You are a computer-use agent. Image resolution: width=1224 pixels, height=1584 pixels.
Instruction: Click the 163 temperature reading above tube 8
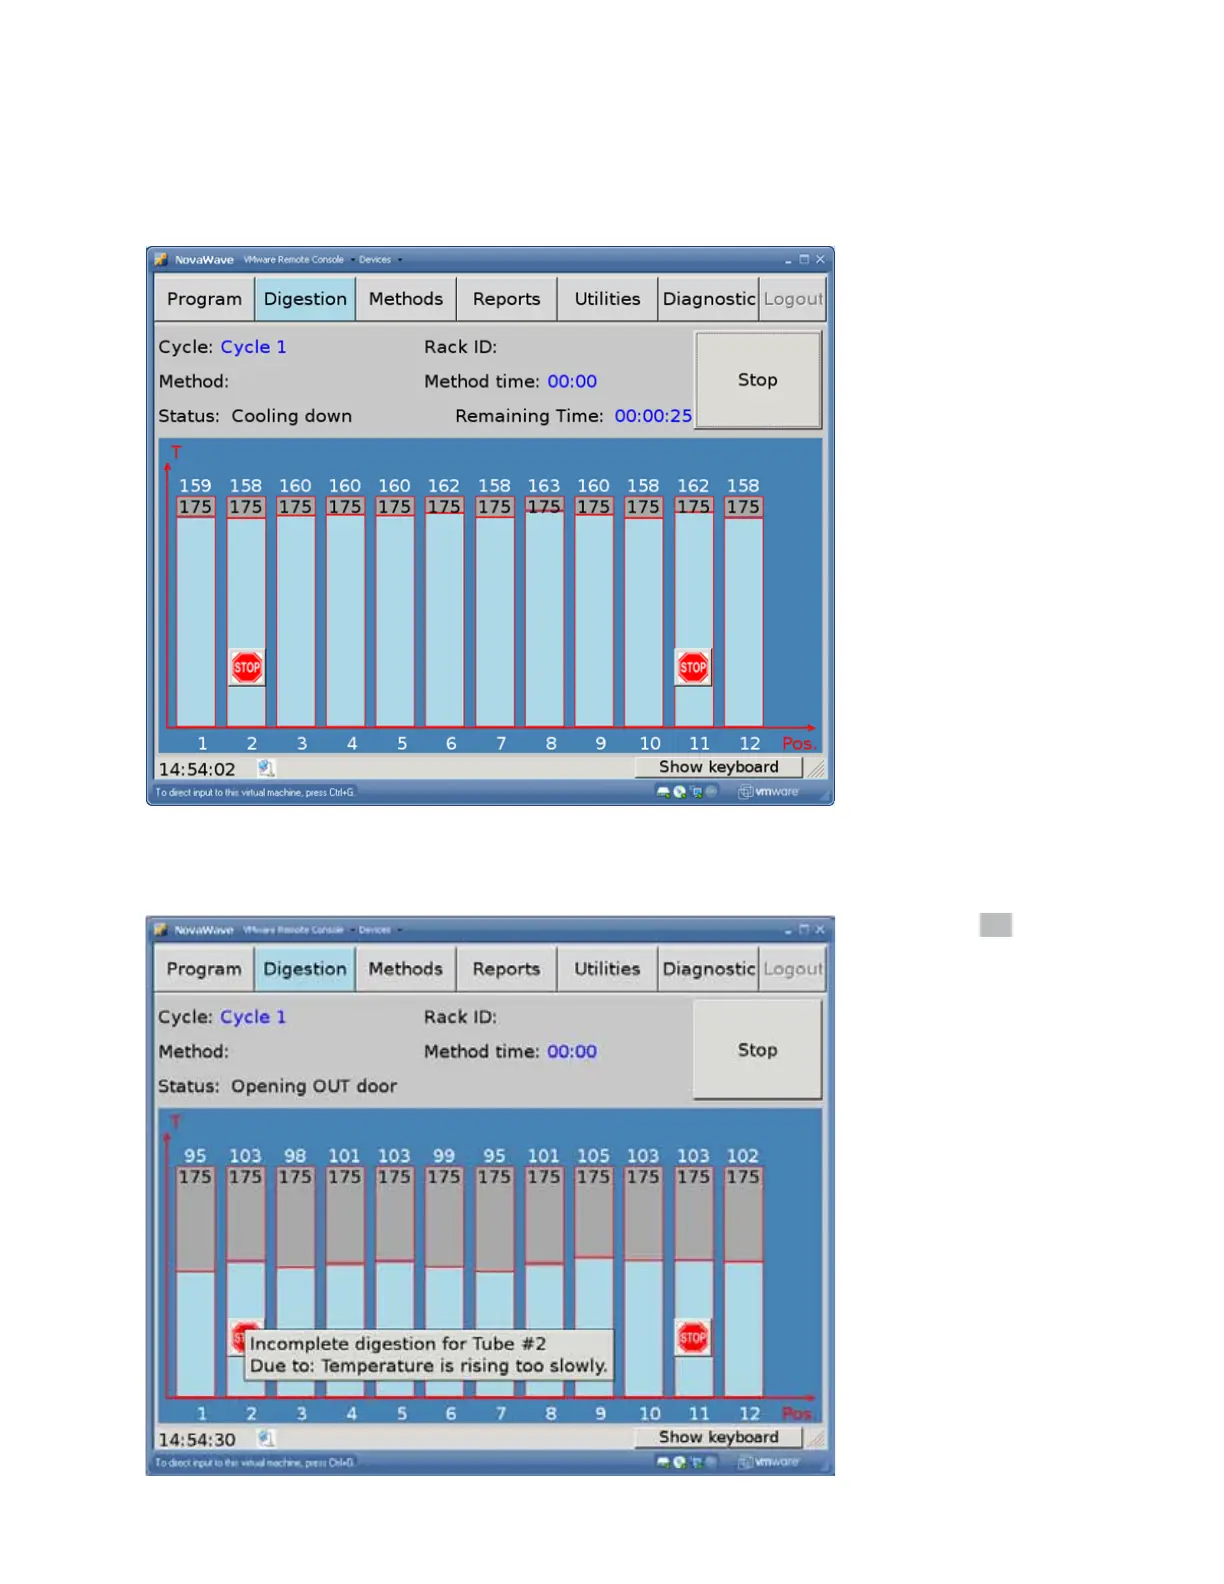point(544,486)
